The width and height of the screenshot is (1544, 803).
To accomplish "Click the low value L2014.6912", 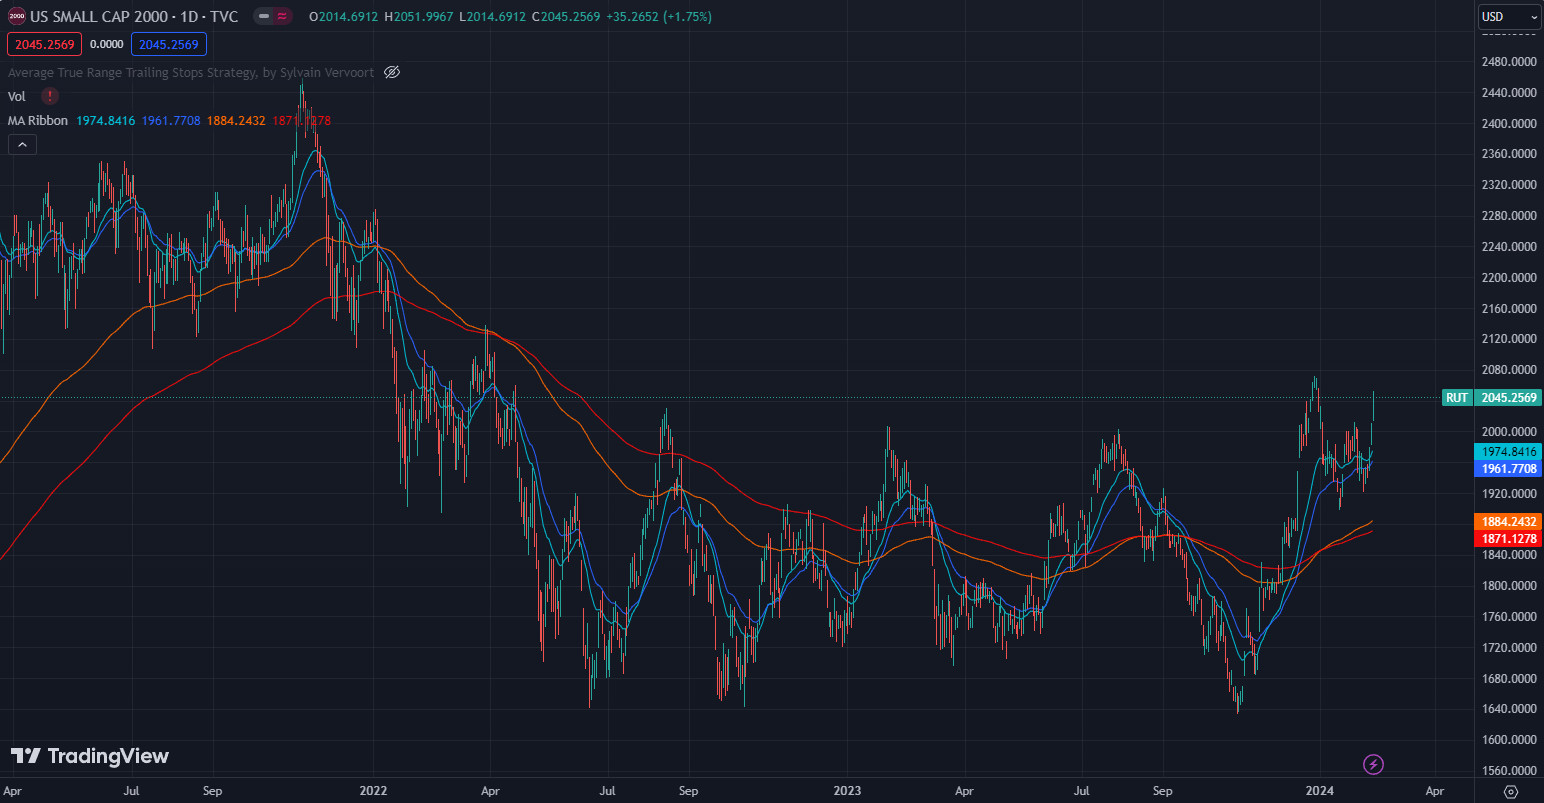I will point(492,16).
